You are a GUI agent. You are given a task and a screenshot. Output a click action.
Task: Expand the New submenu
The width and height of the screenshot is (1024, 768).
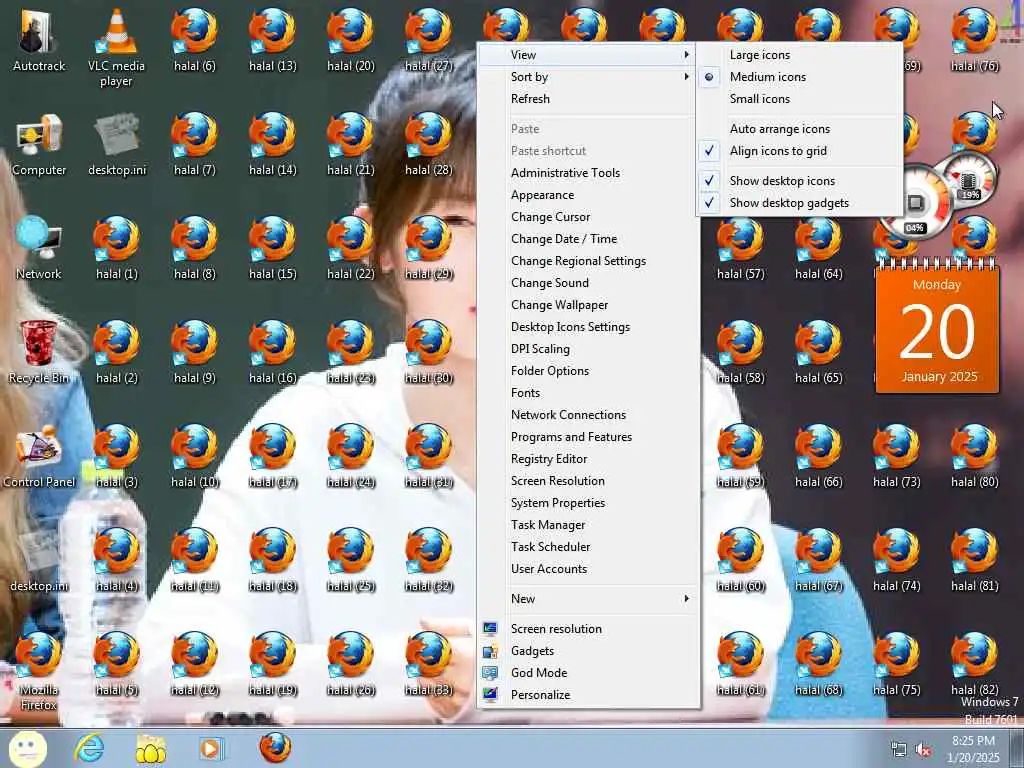pos(588,599)
